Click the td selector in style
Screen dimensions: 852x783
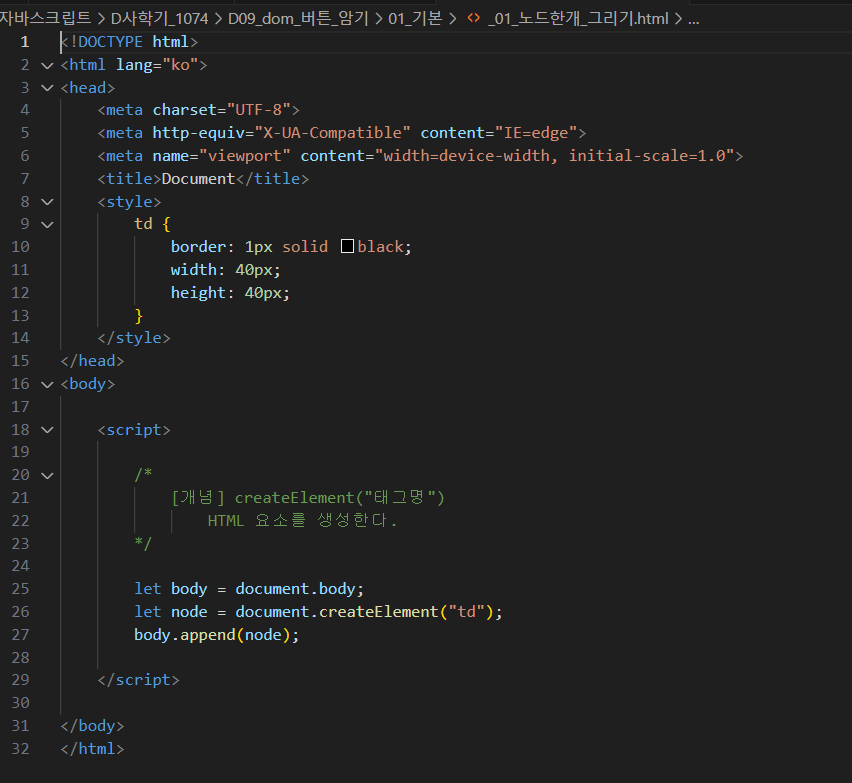143,224
